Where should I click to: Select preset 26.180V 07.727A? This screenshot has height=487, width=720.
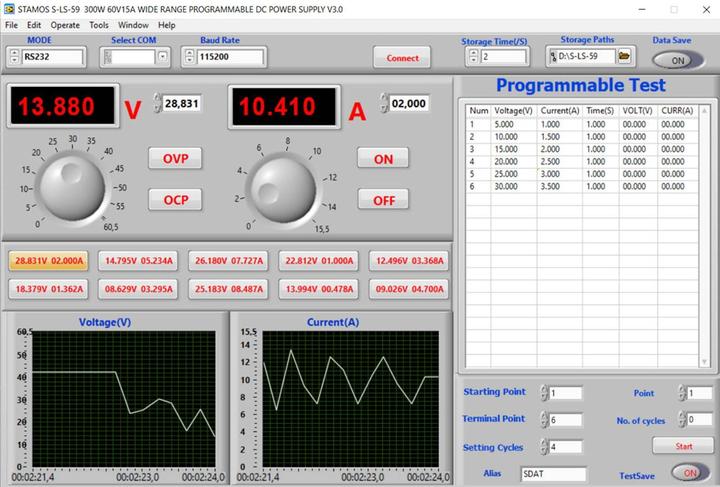[228, 261]
